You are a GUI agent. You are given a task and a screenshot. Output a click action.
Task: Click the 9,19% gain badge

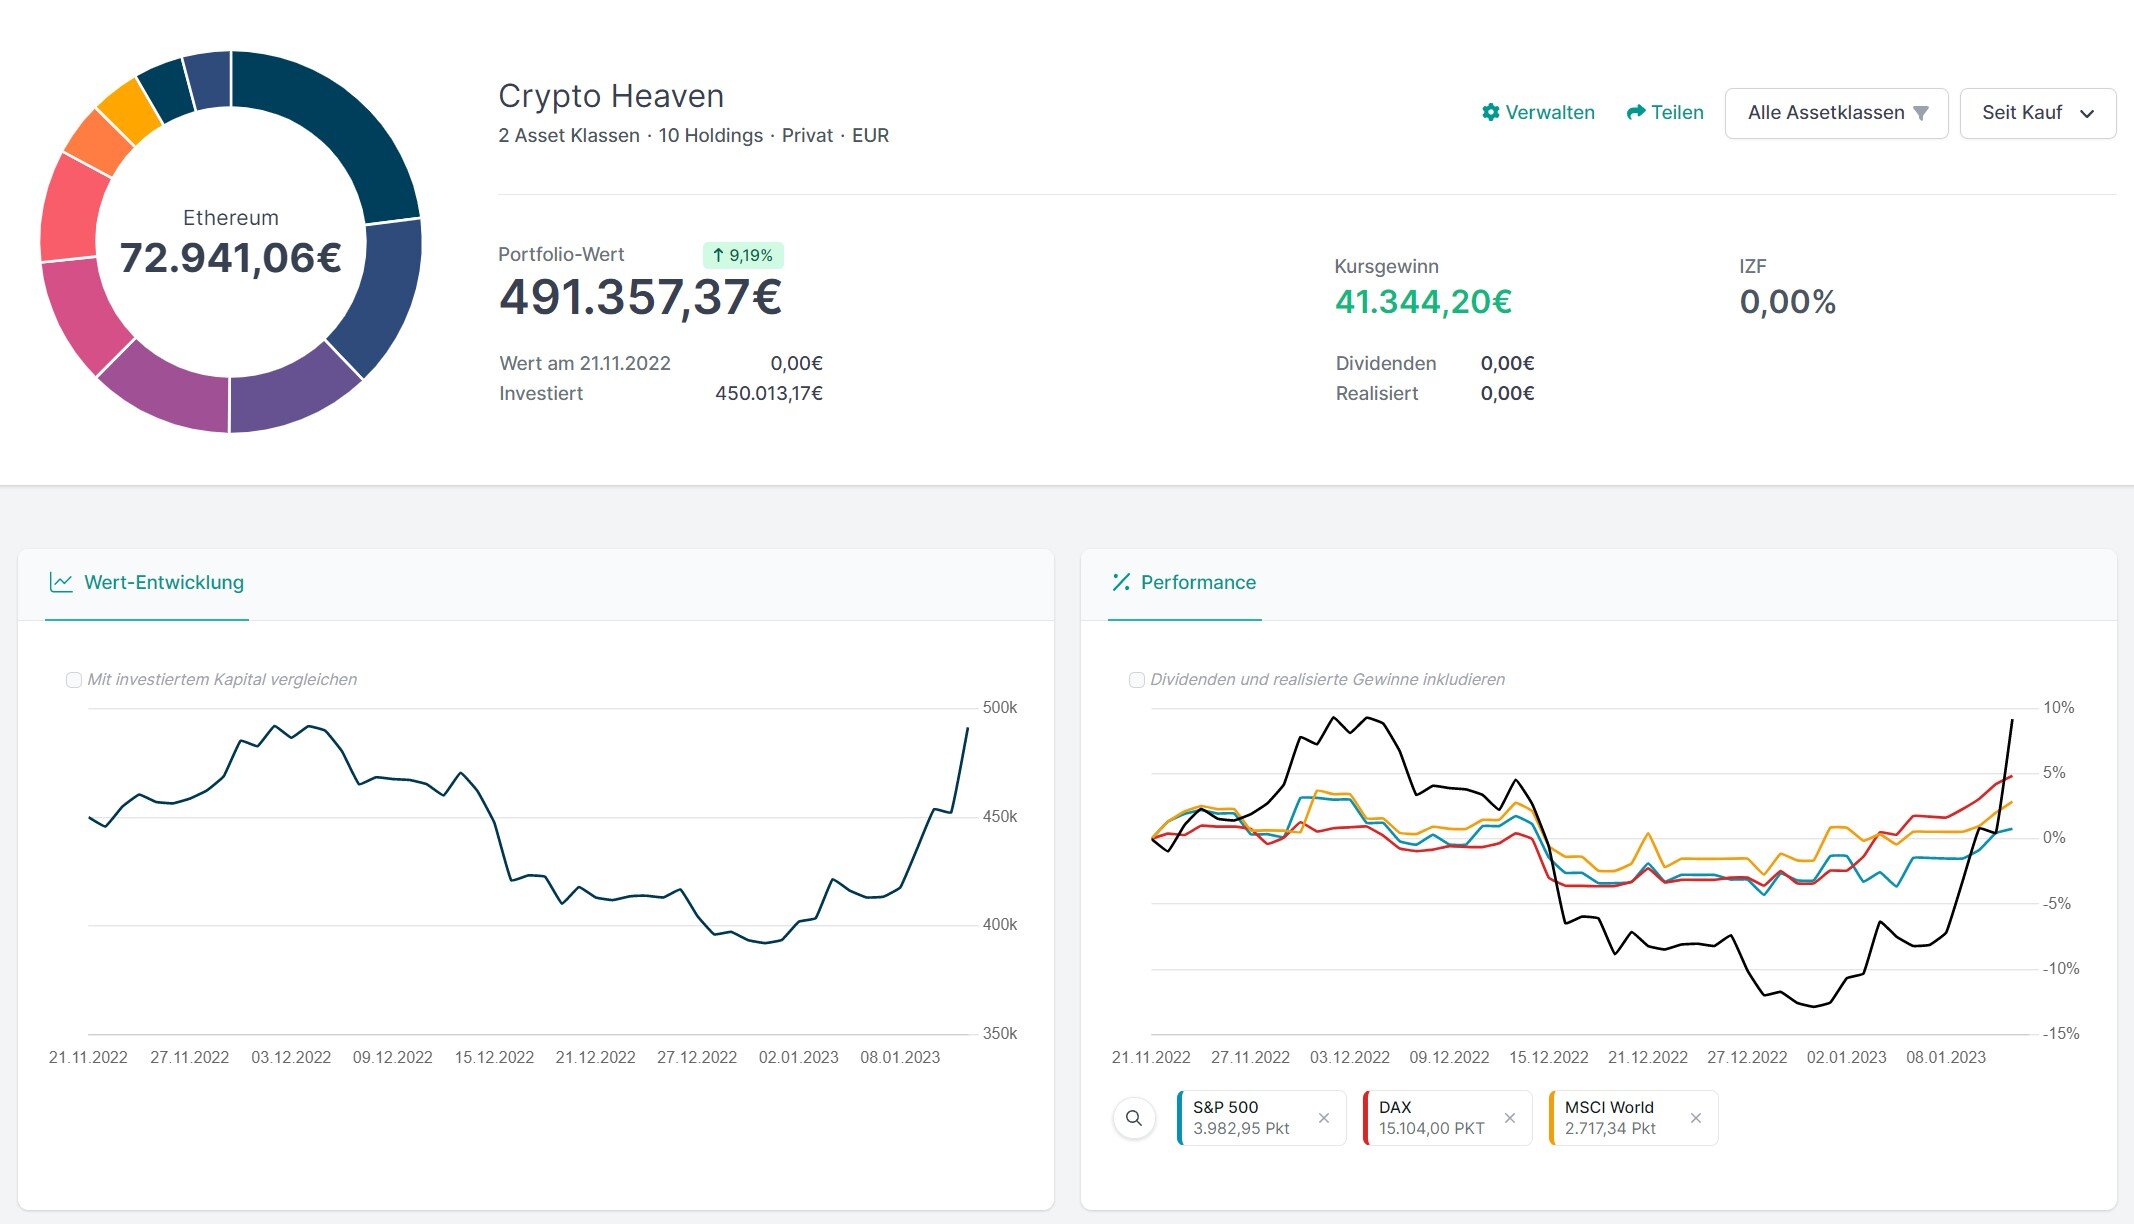coord(743,255)
